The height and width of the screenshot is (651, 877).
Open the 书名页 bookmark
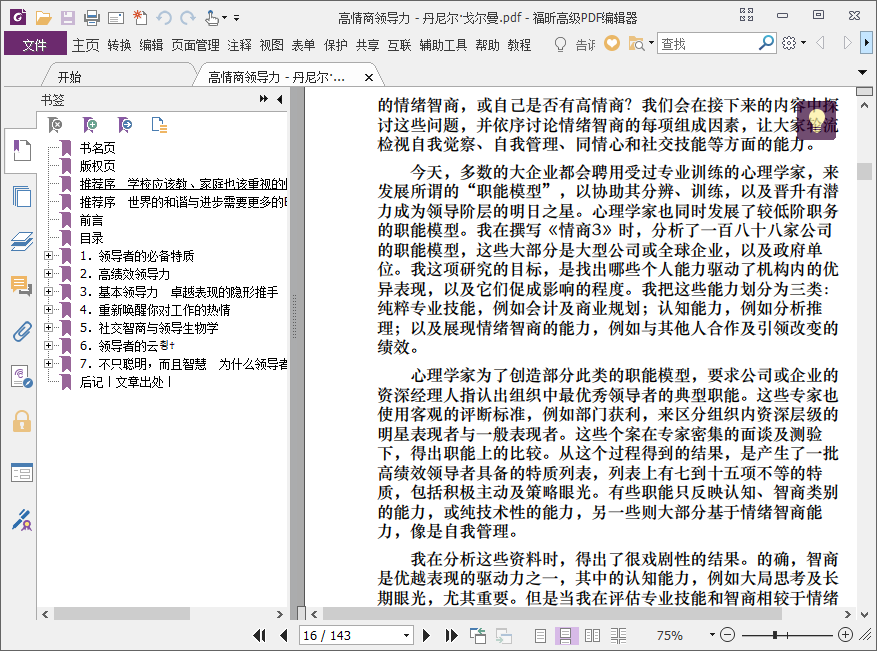click(97, 148)
